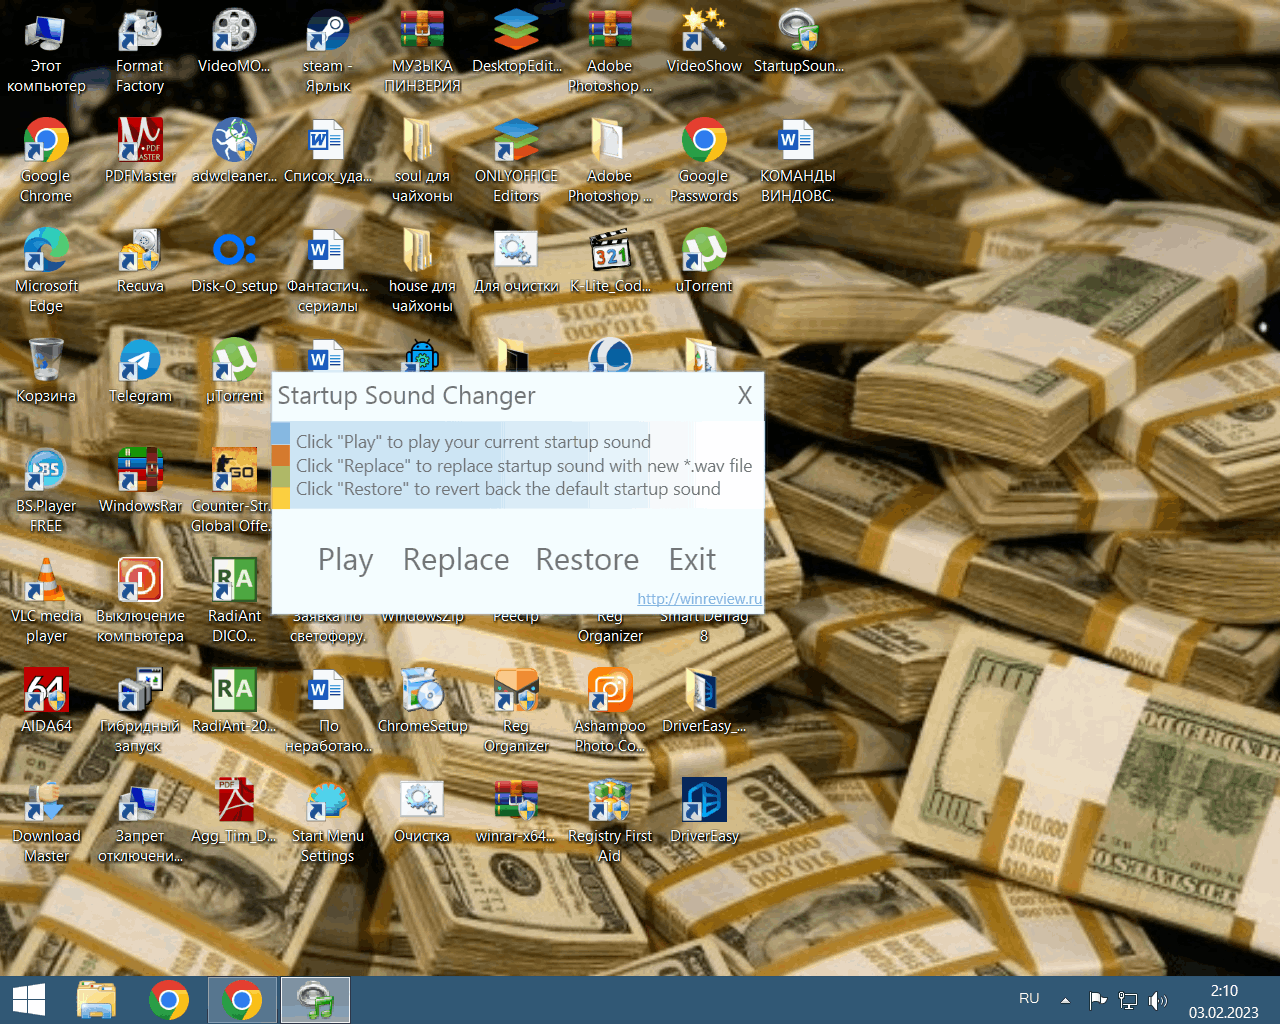Select the Disk-O_setup installer icon
Screen dimensions: 1280x1024
coord(234,262)
